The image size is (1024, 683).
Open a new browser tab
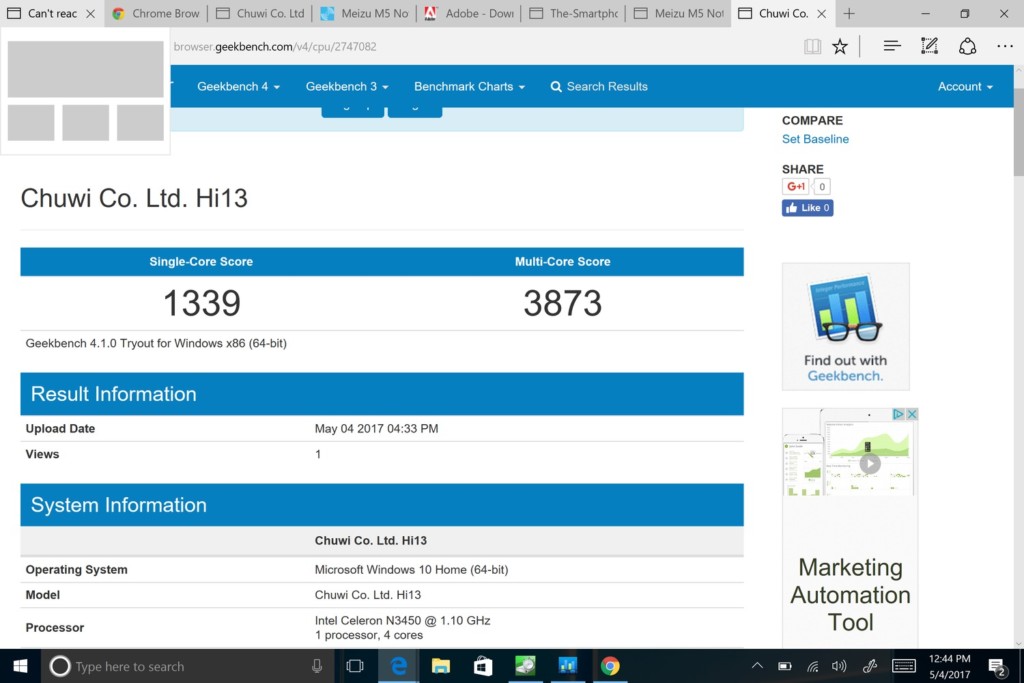tap(849, 13)
